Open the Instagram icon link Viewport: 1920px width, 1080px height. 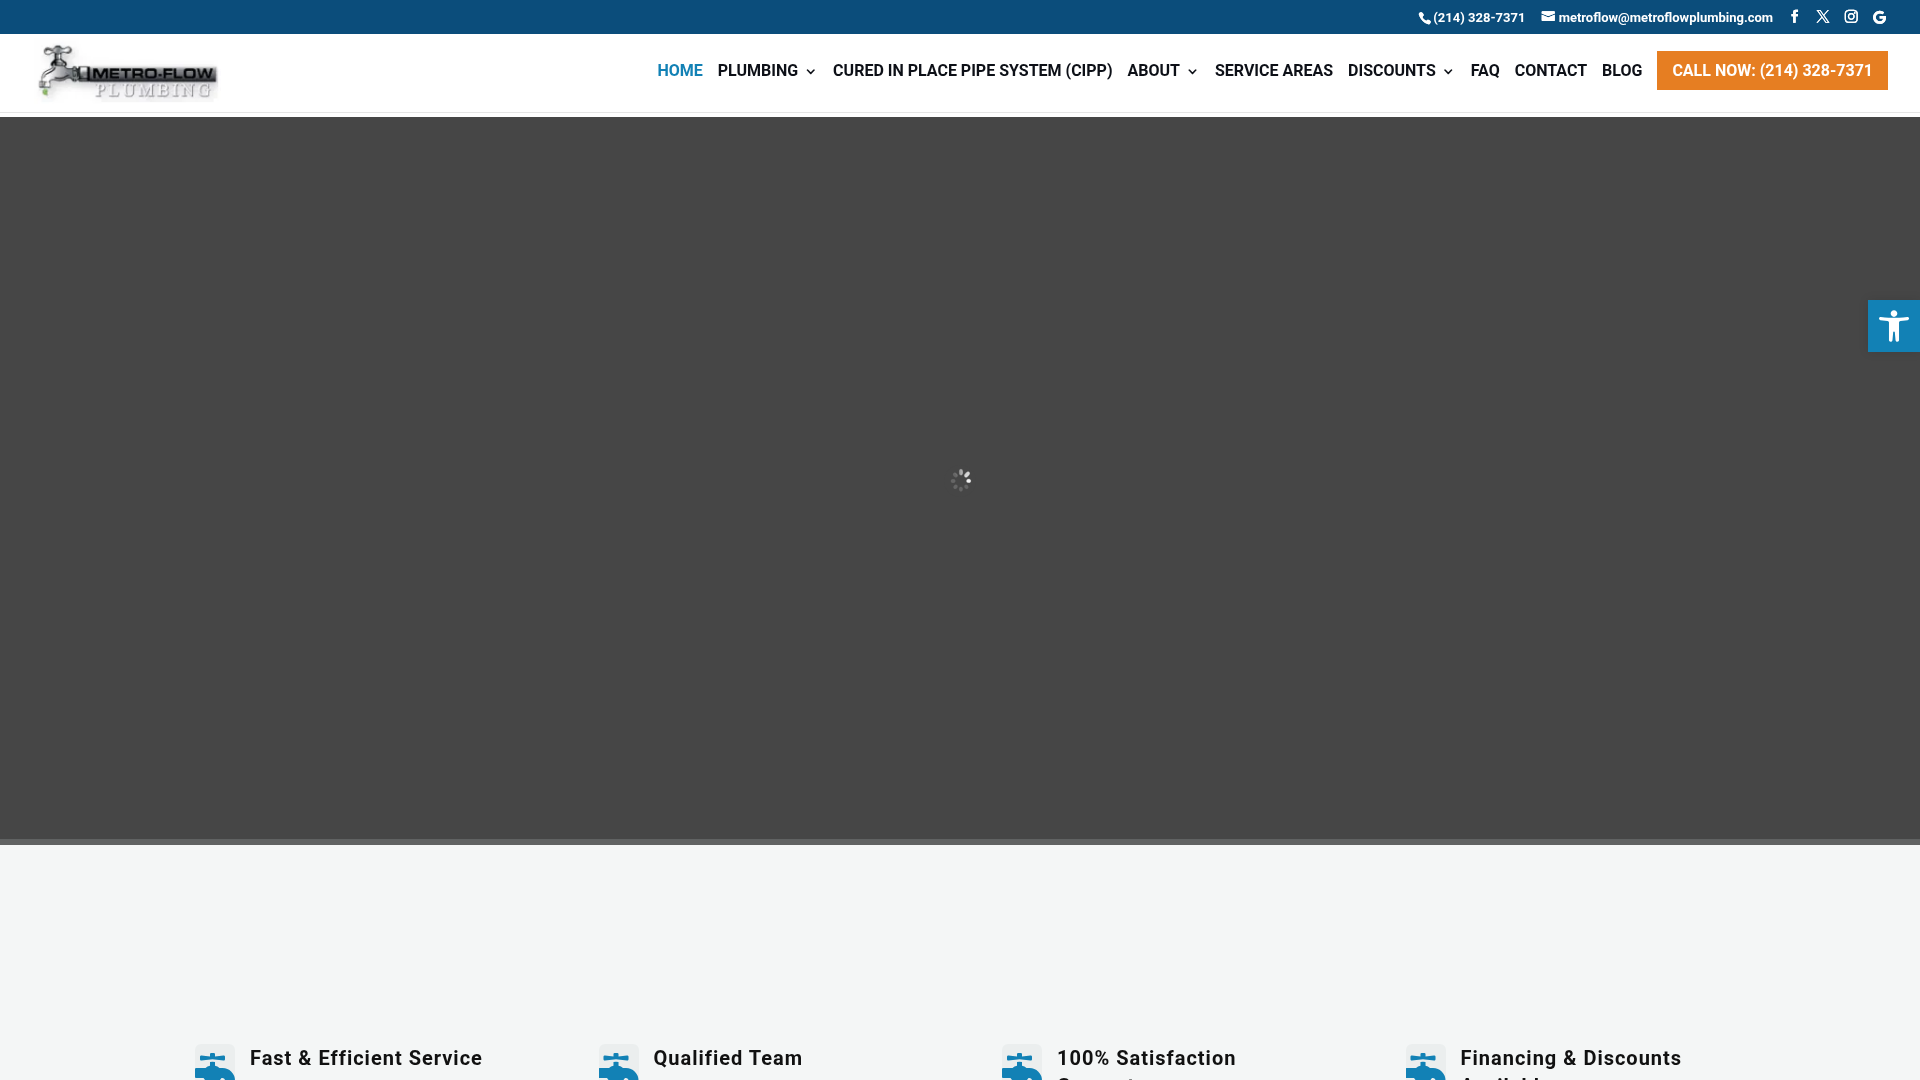1851,17
